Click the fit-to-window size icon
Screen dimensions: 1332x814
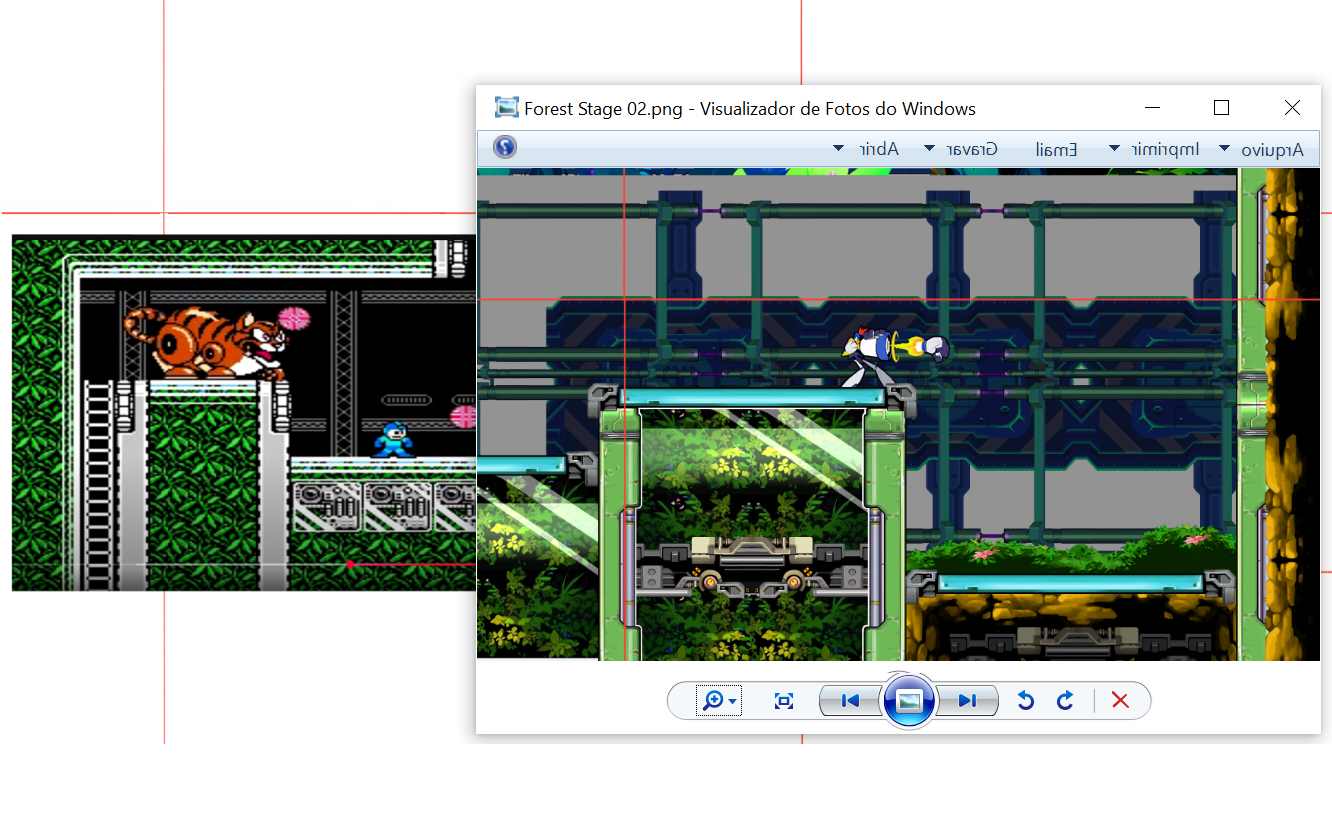(x=784, y=701)
